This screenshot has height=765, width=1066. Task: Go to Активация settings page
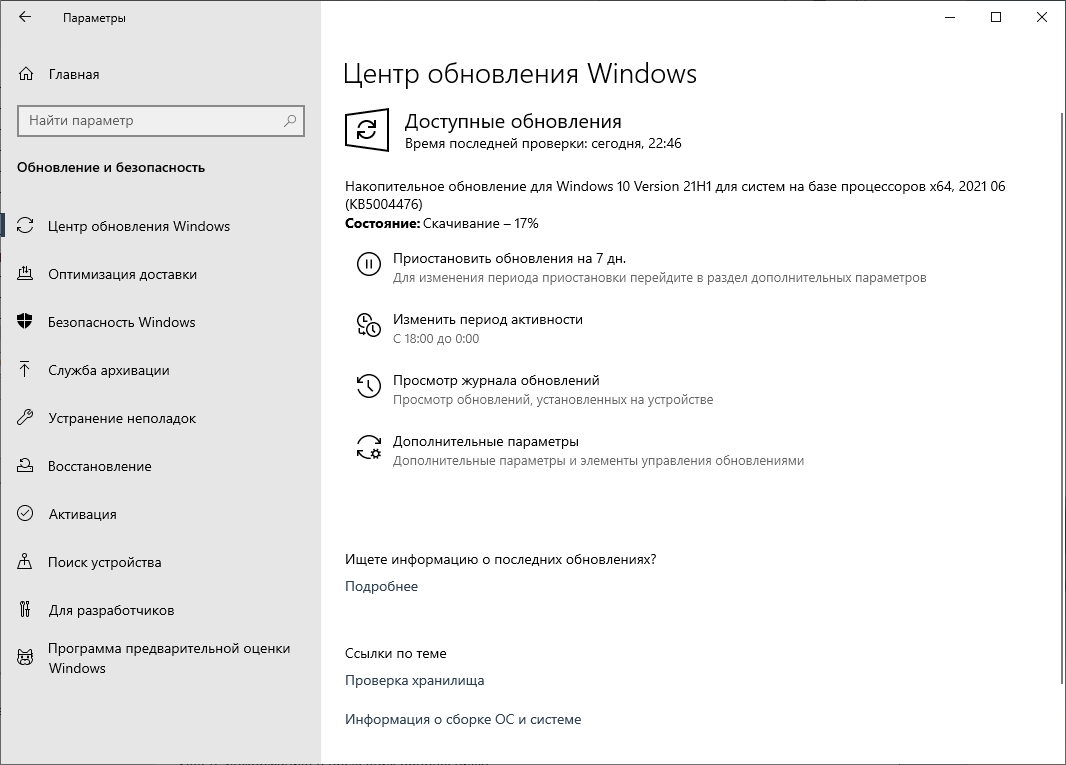[x=82, y=514]
